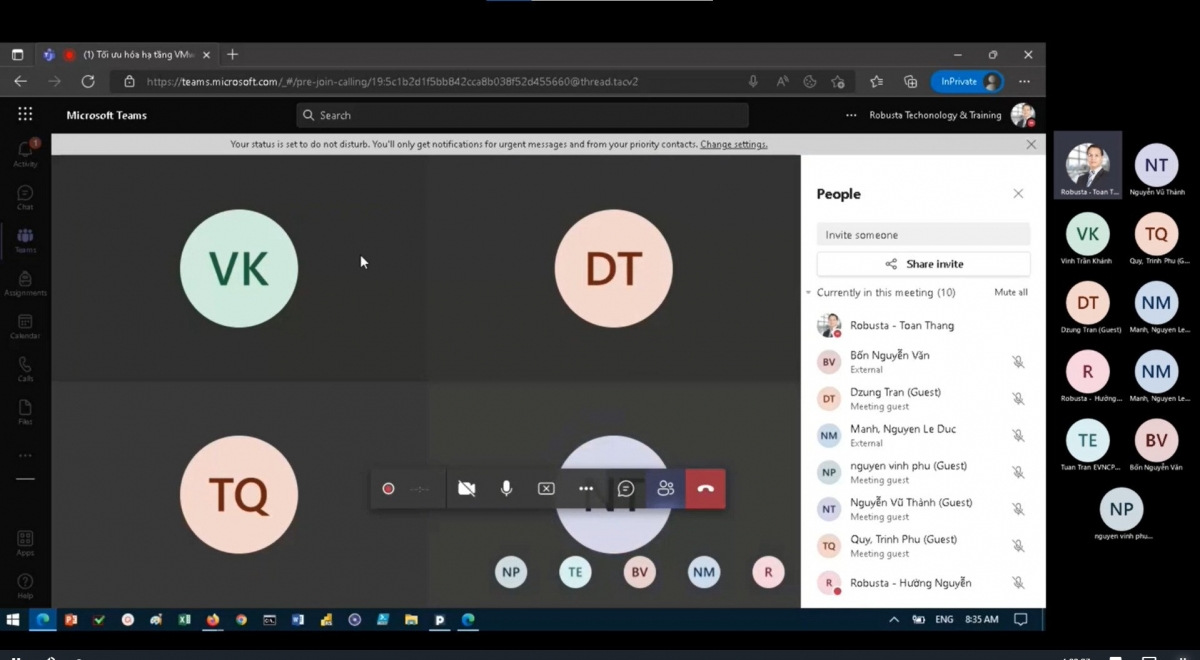
Task: Collapse the Currently in this meeting list
Action: tap(808, 293)
